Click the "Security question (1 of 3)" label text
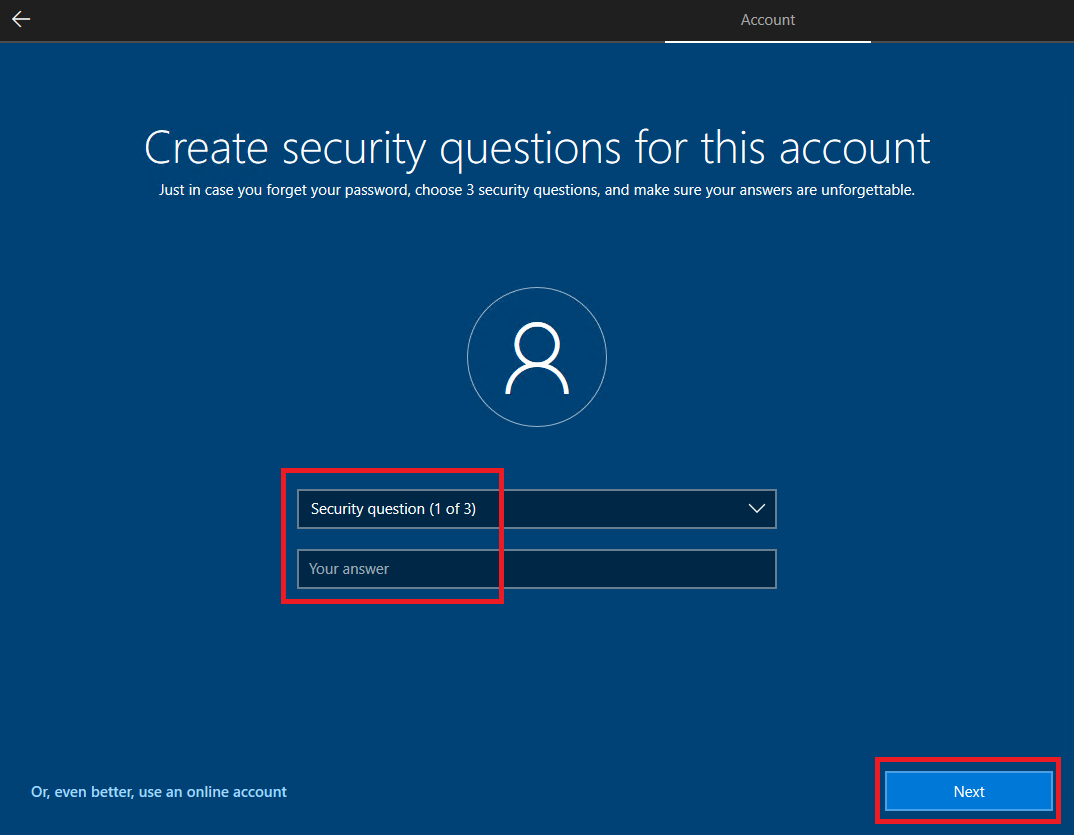1074x835 pixels. coord(393,509)
